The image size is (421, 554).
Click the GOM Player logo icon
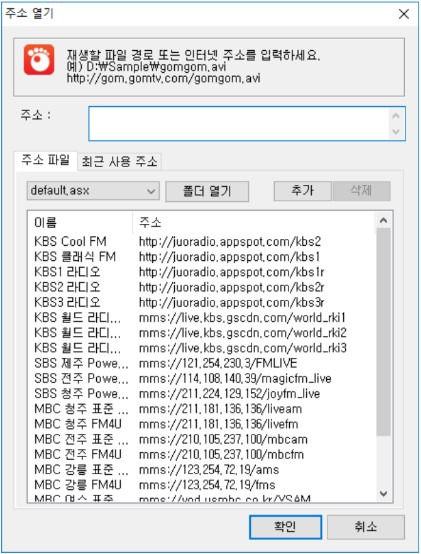point(39,59)
